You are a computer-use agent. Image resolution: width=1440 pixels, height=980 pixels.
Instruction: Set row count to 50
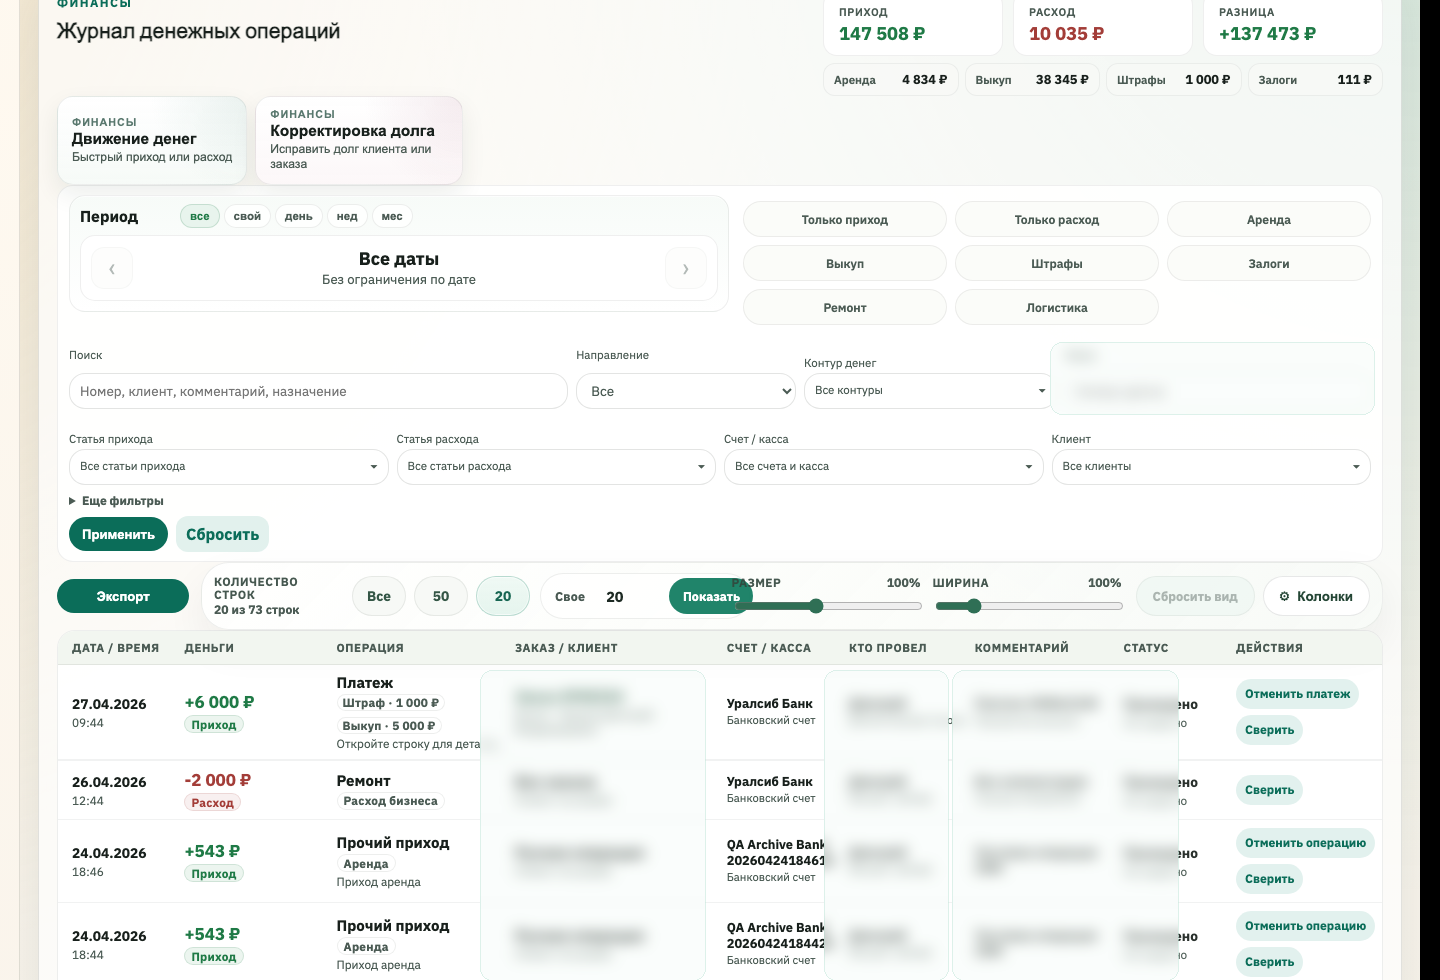[x=441, y=596]
